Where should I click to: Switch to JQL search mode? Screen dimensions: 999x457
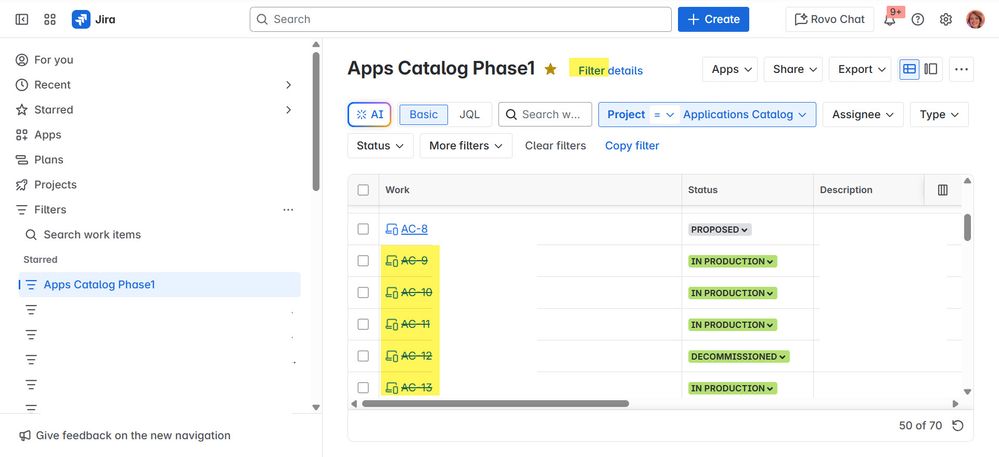click(x=469, y=114)
